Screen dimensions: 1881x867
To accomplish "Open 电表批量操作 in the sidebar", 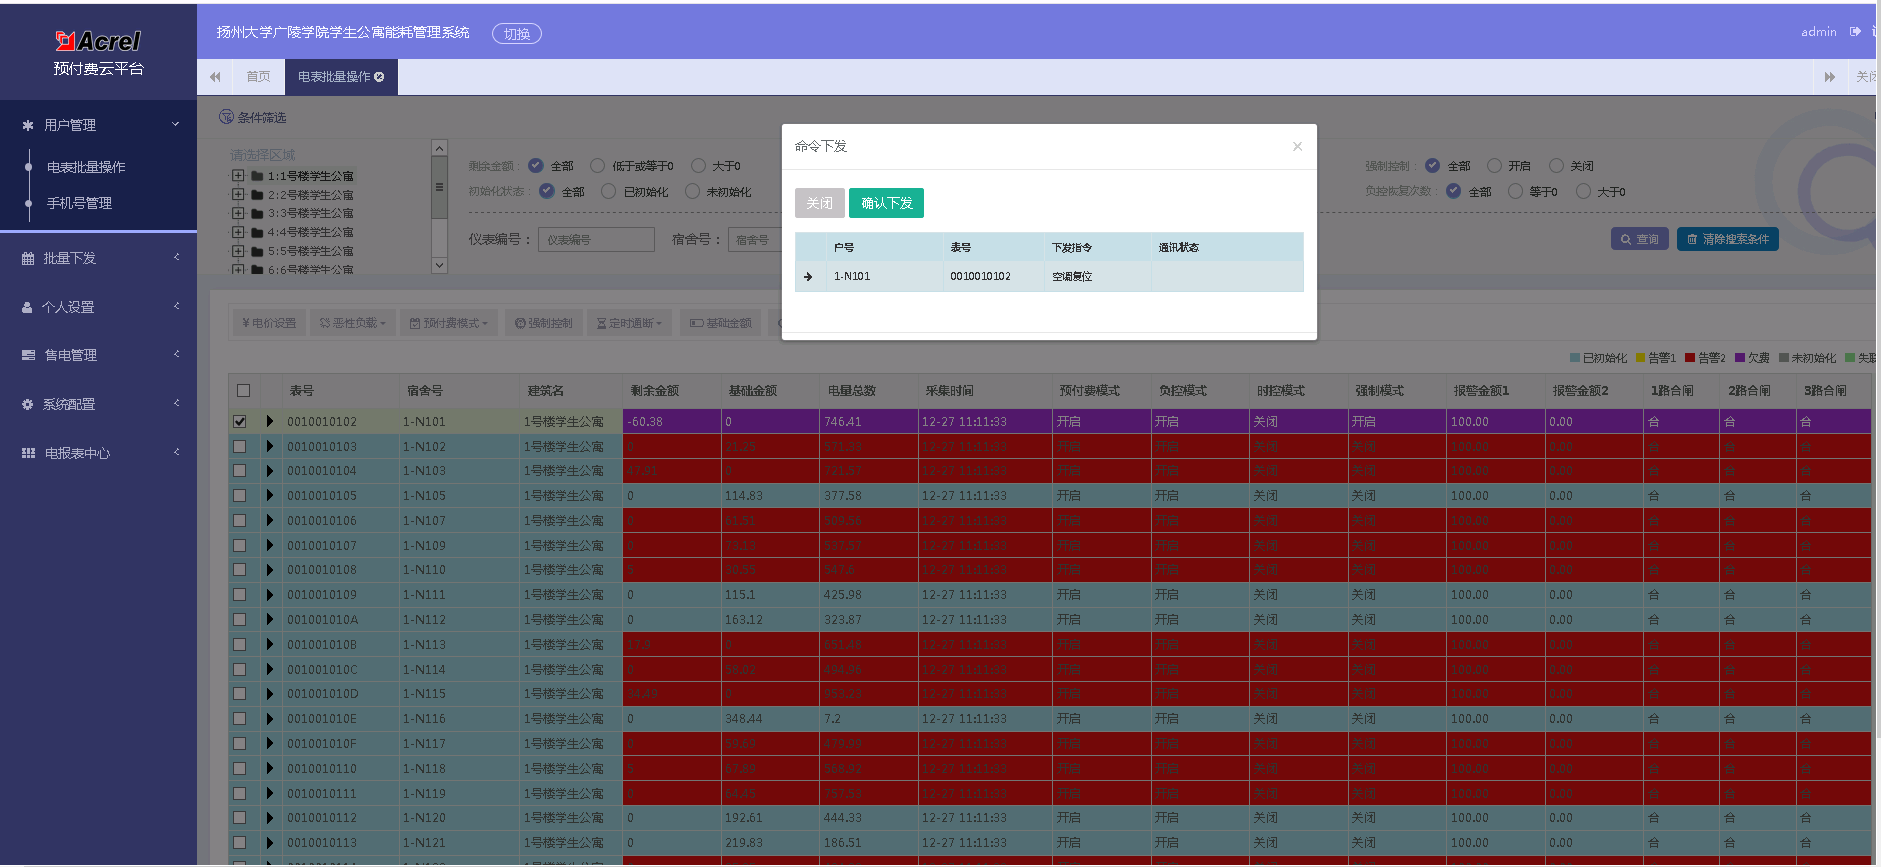I will pyautogui.click(x=86, y=167).
